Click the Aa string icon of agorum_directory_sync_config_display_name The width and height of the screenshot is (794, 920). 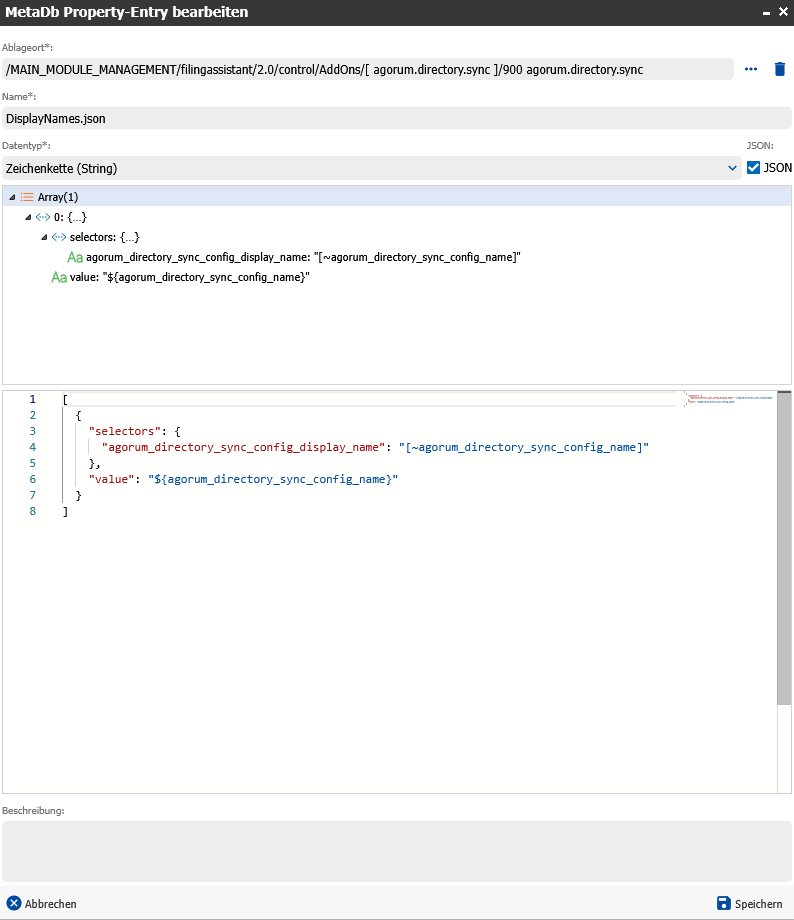point(75,257)
